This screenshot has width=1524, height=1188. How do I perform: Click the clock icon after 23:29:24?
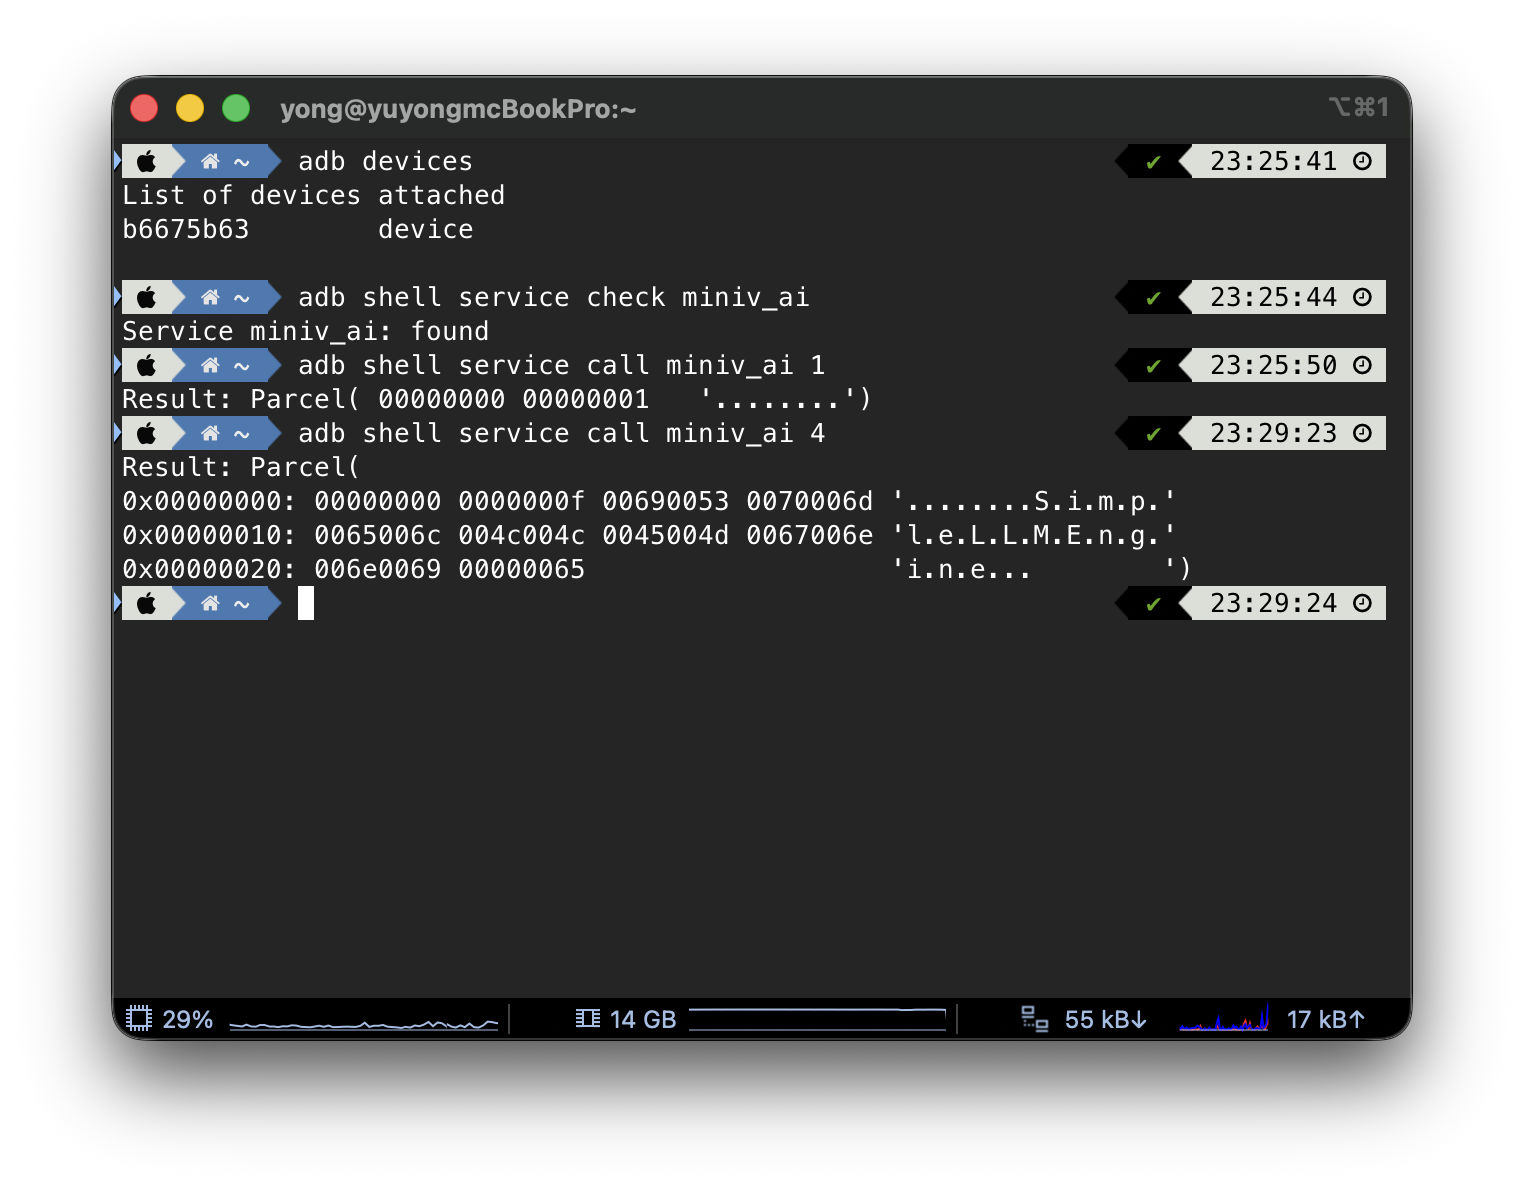point(1362,603)
